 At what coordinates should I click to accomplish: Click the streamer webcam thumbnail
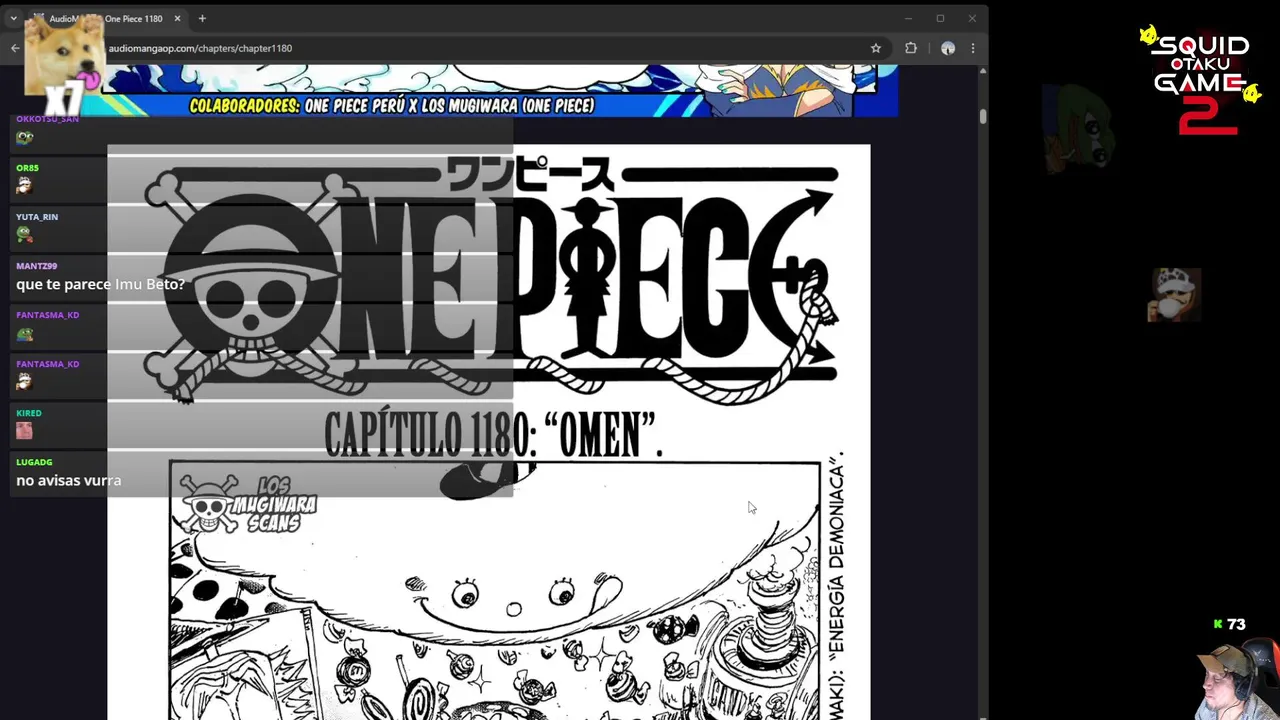point(1237,678)
